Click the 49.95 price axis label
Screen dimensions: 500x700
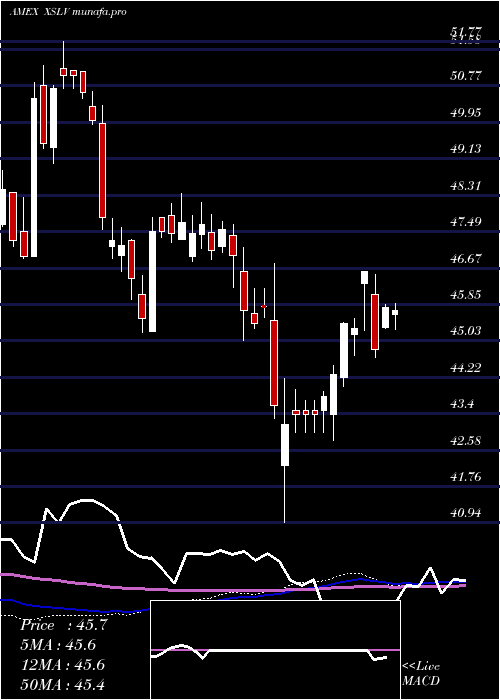(x=466, y=112)
